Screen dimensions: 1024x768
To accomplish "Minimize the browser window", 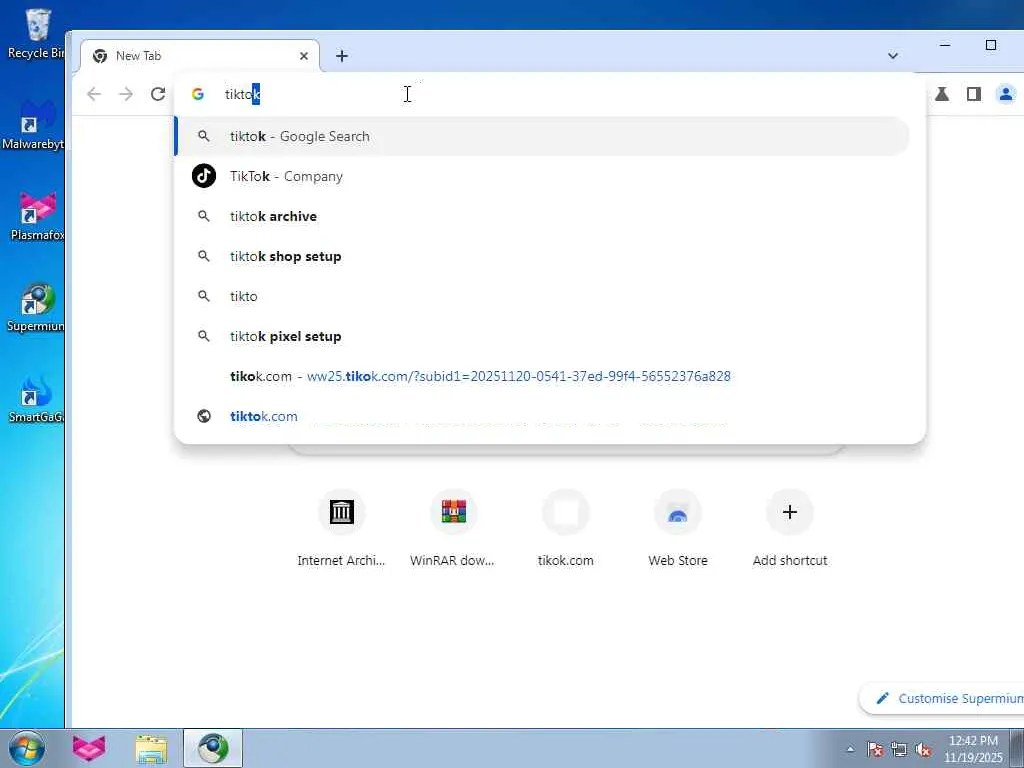I will pyautogui.click(x=944, y=45).
